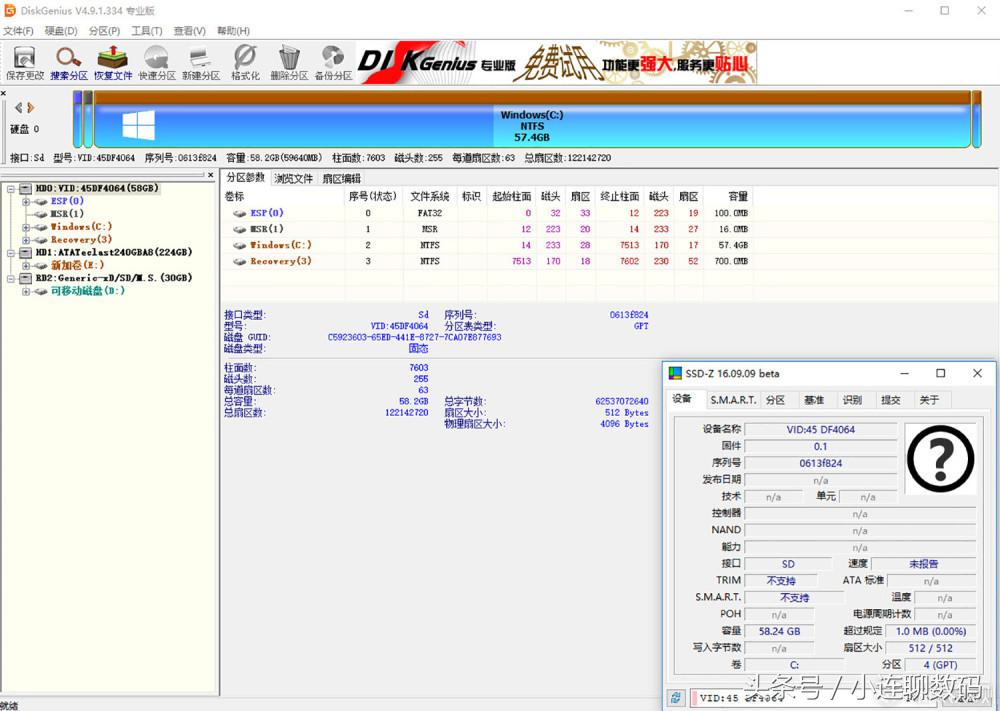This screenshot has height=711, width=1000.
Task: Click the 搜索分区 search partition magnifier icon
Action: click(69, 62)
